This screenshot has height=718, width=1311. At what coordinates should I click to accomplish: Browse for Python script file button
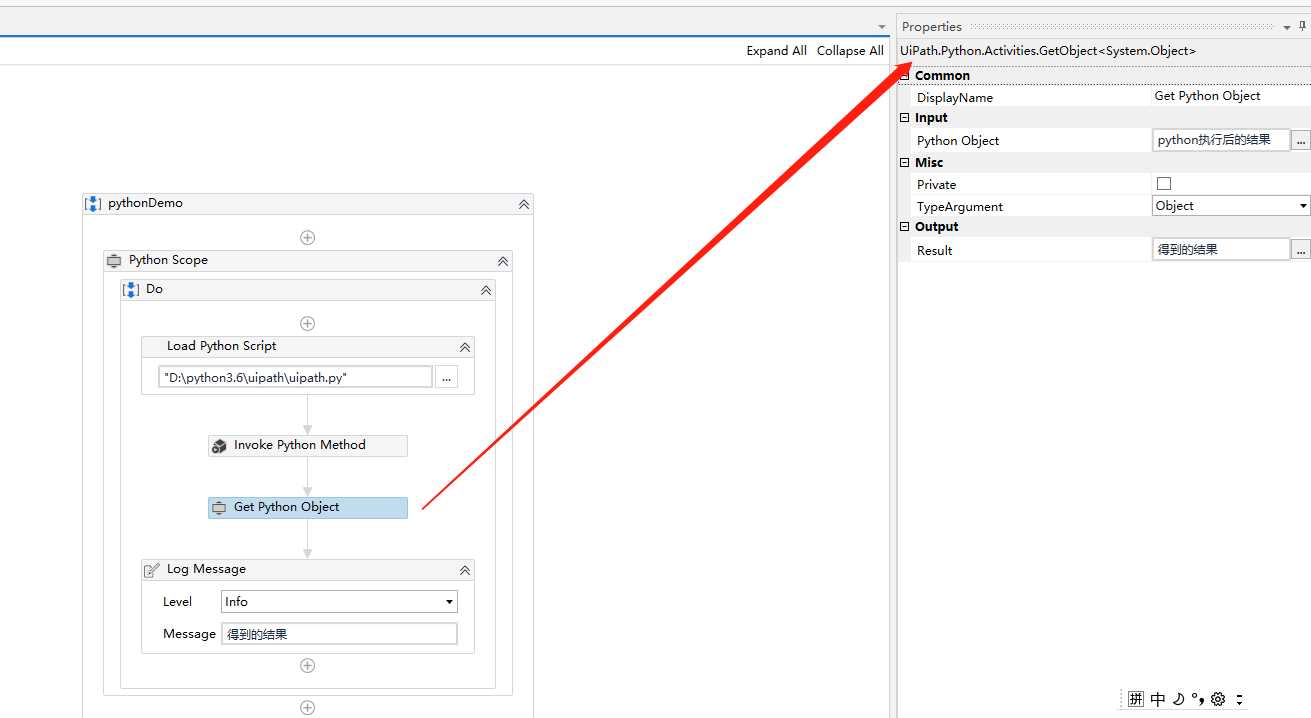(x=446, y=377)
